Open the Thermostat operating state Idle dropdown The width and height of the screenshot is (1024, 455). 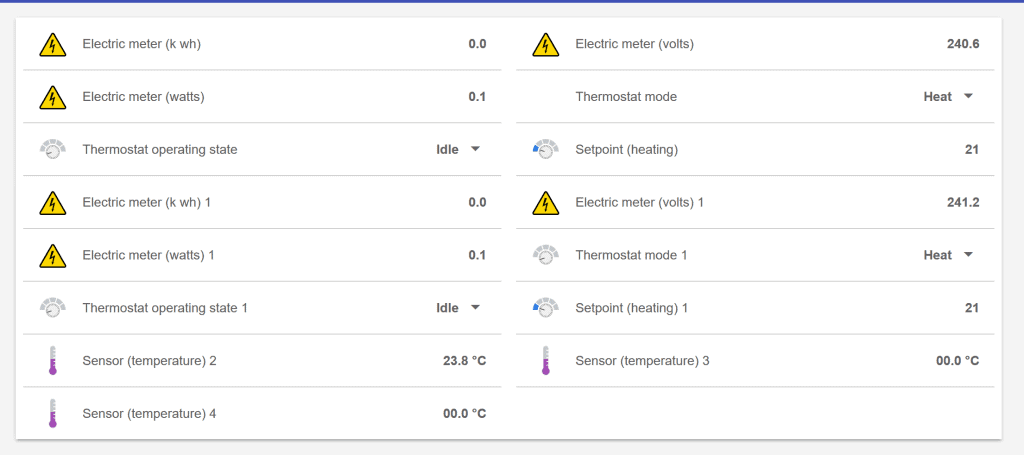(458, 149)
